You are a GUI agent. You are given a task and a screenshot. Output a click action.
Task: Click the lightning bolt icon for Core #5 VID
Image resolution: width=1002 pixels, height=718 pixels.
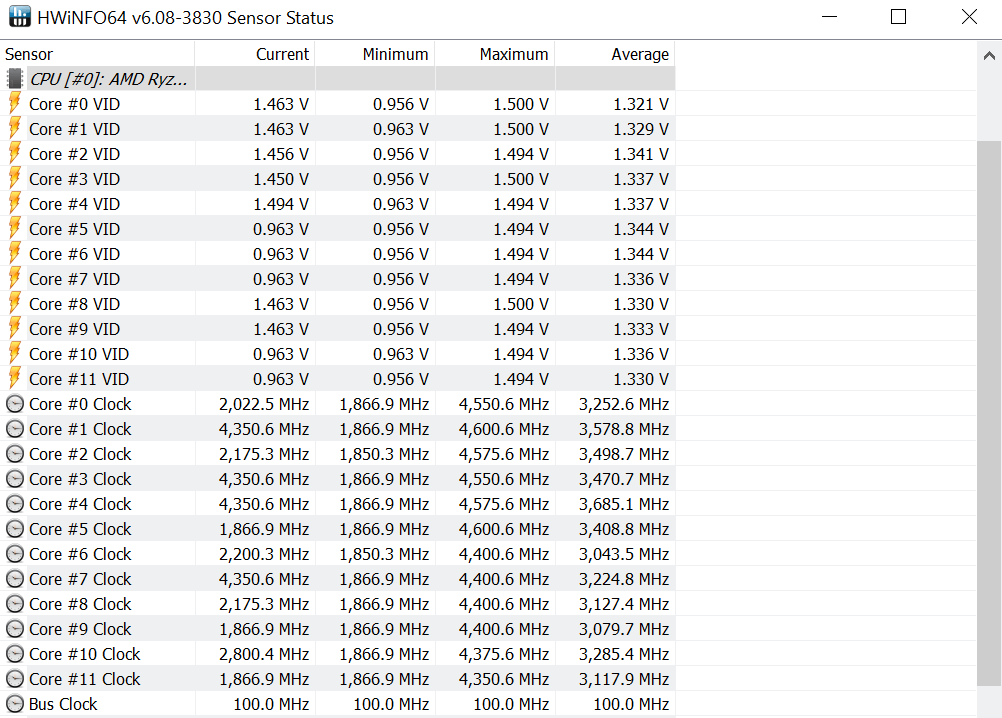point(15,229)
